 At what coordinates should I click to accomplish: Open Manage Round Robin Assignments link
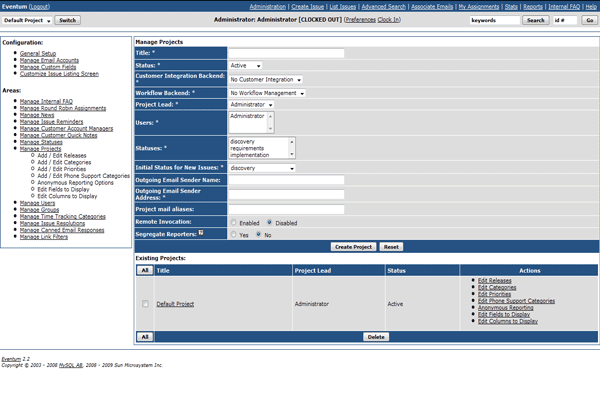pyautogui.click(x=63, y=108)
